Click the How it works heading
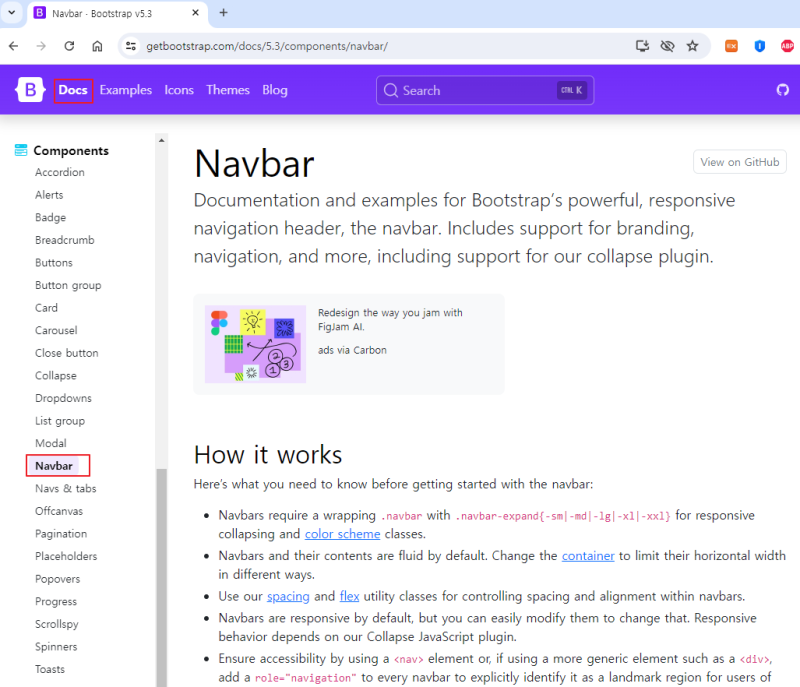Screen dimensions: 800x687 click(x=268, y=454)
